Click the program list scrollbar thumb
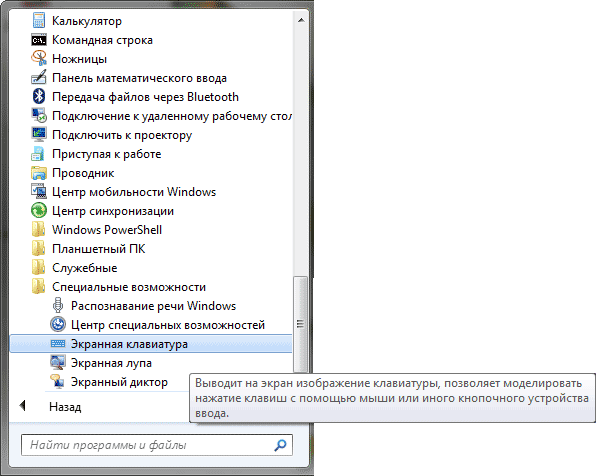This screenshot has height=476, width=596. 300,324
